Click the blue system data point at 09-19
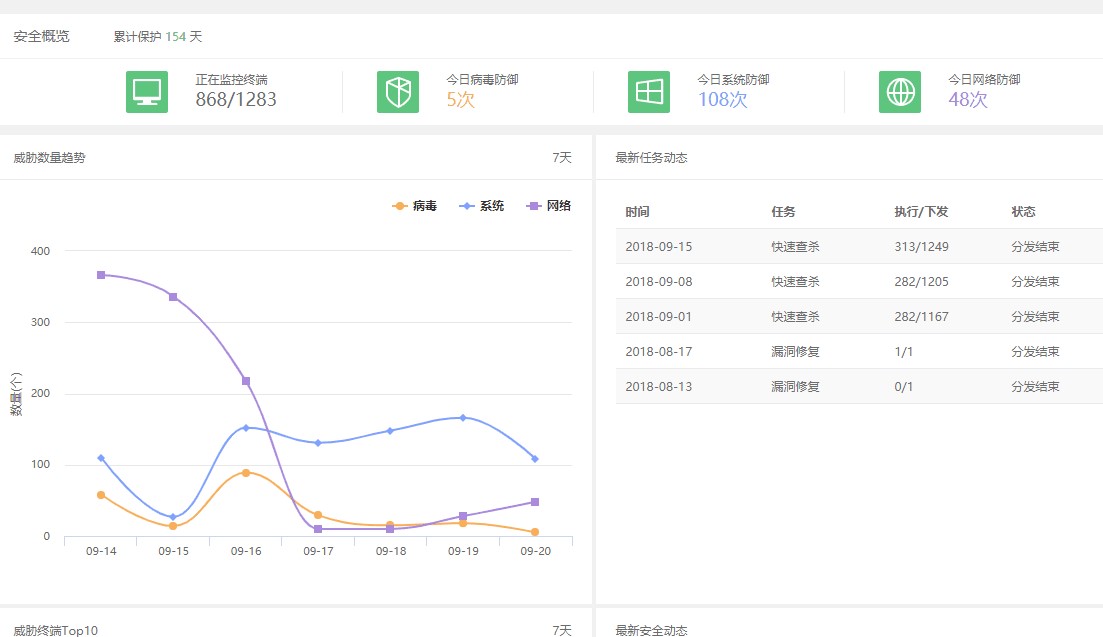This screenshot has height=637, width=1103. point(463,418)
